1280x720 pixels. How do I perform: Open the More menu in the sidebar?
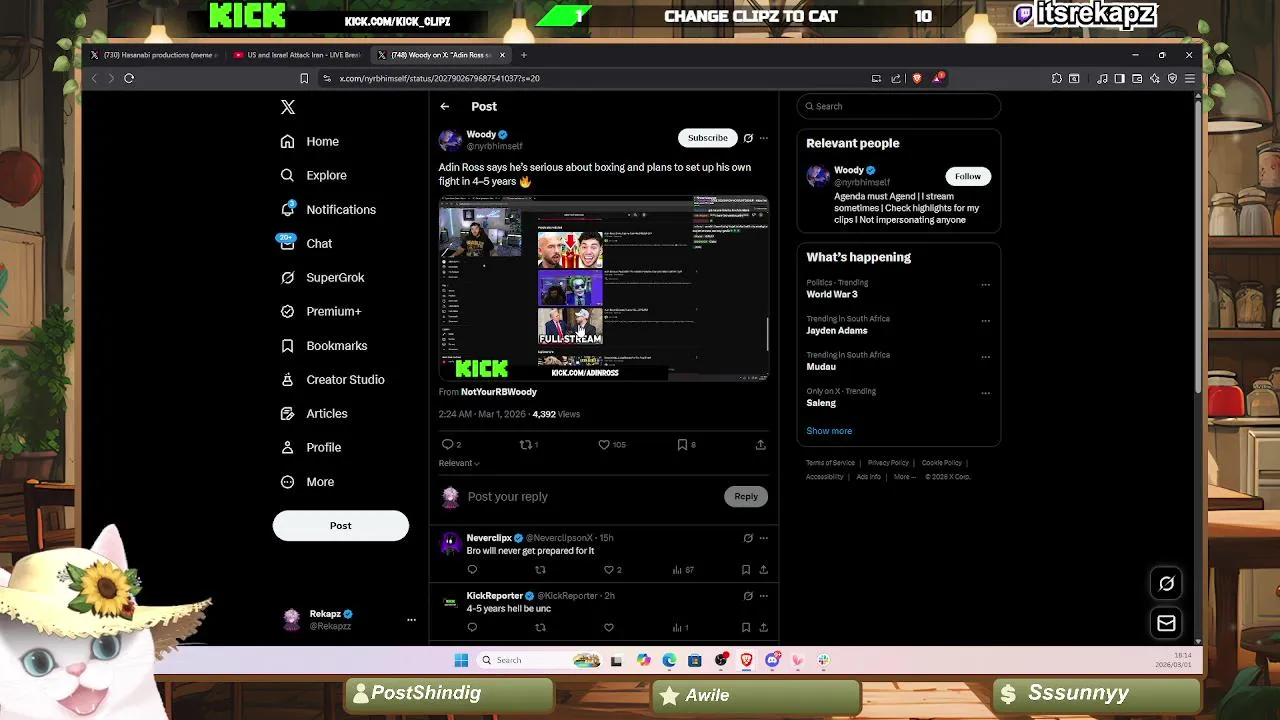tap(307, 481)
